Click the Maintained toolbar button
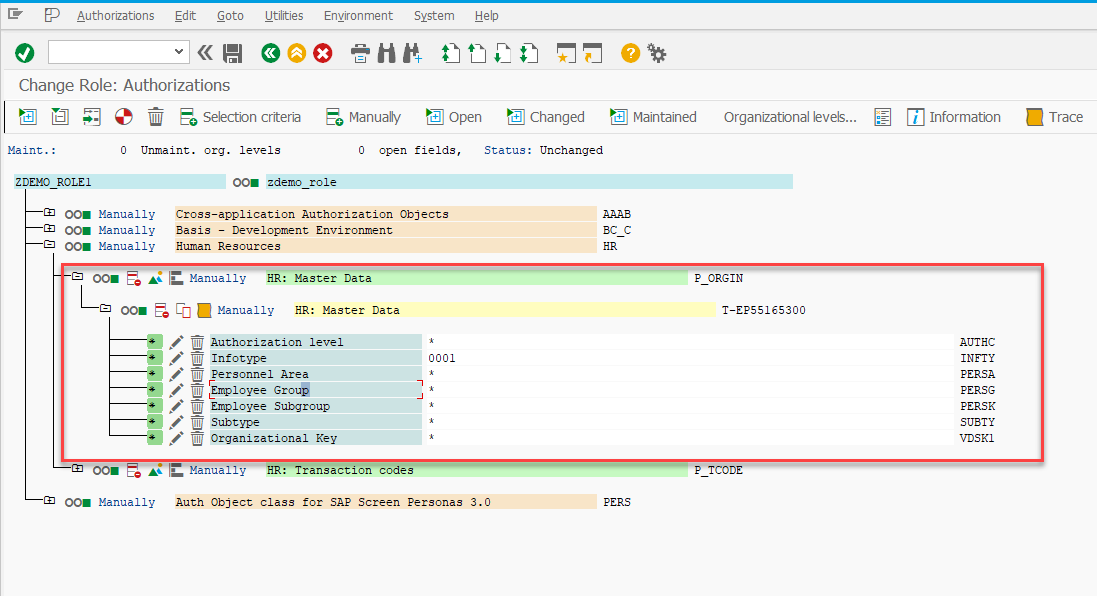1097x596 pixels. tap(653, 117)
